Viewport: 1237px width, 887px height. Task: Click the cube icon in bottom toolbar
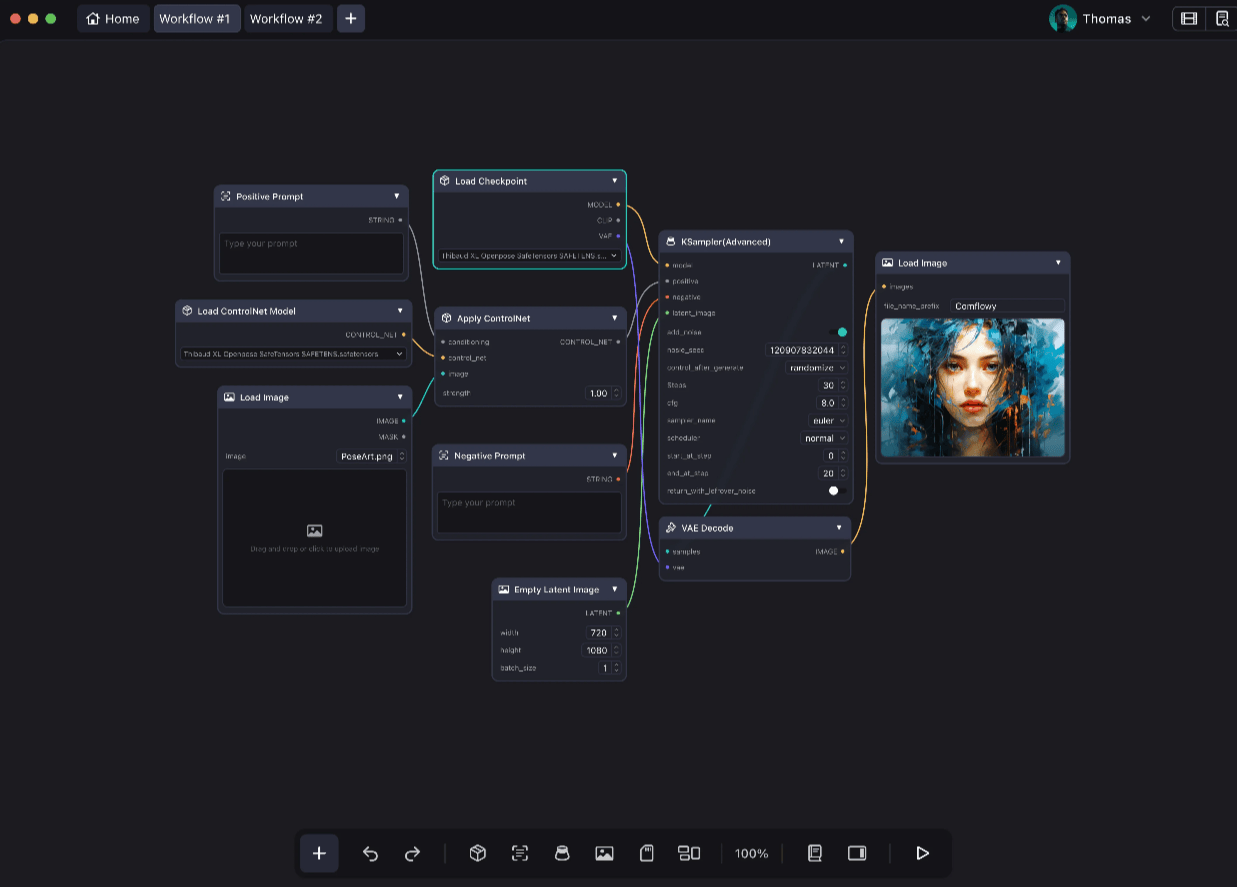point(478,853)
